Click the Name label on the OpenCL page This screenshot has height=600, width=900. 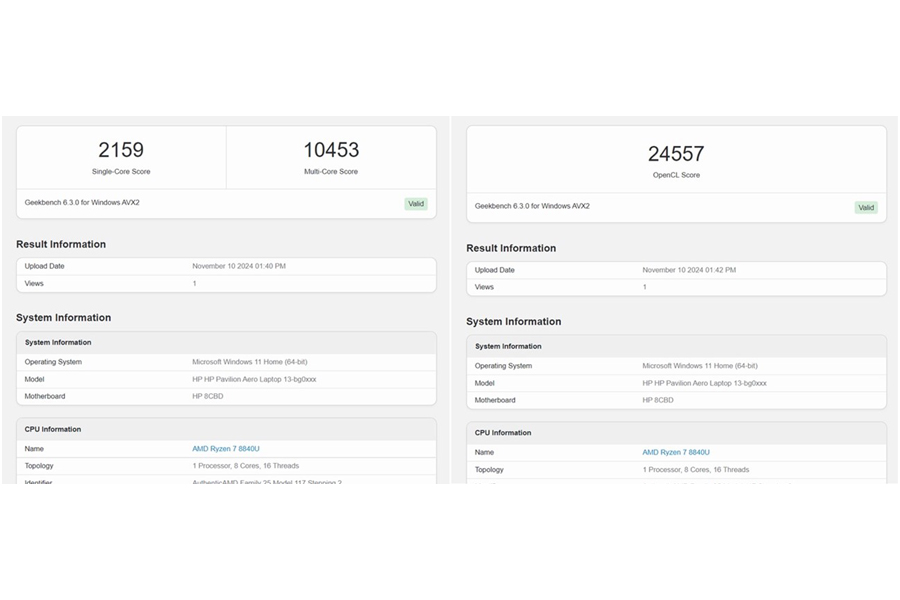pos(484,452)
